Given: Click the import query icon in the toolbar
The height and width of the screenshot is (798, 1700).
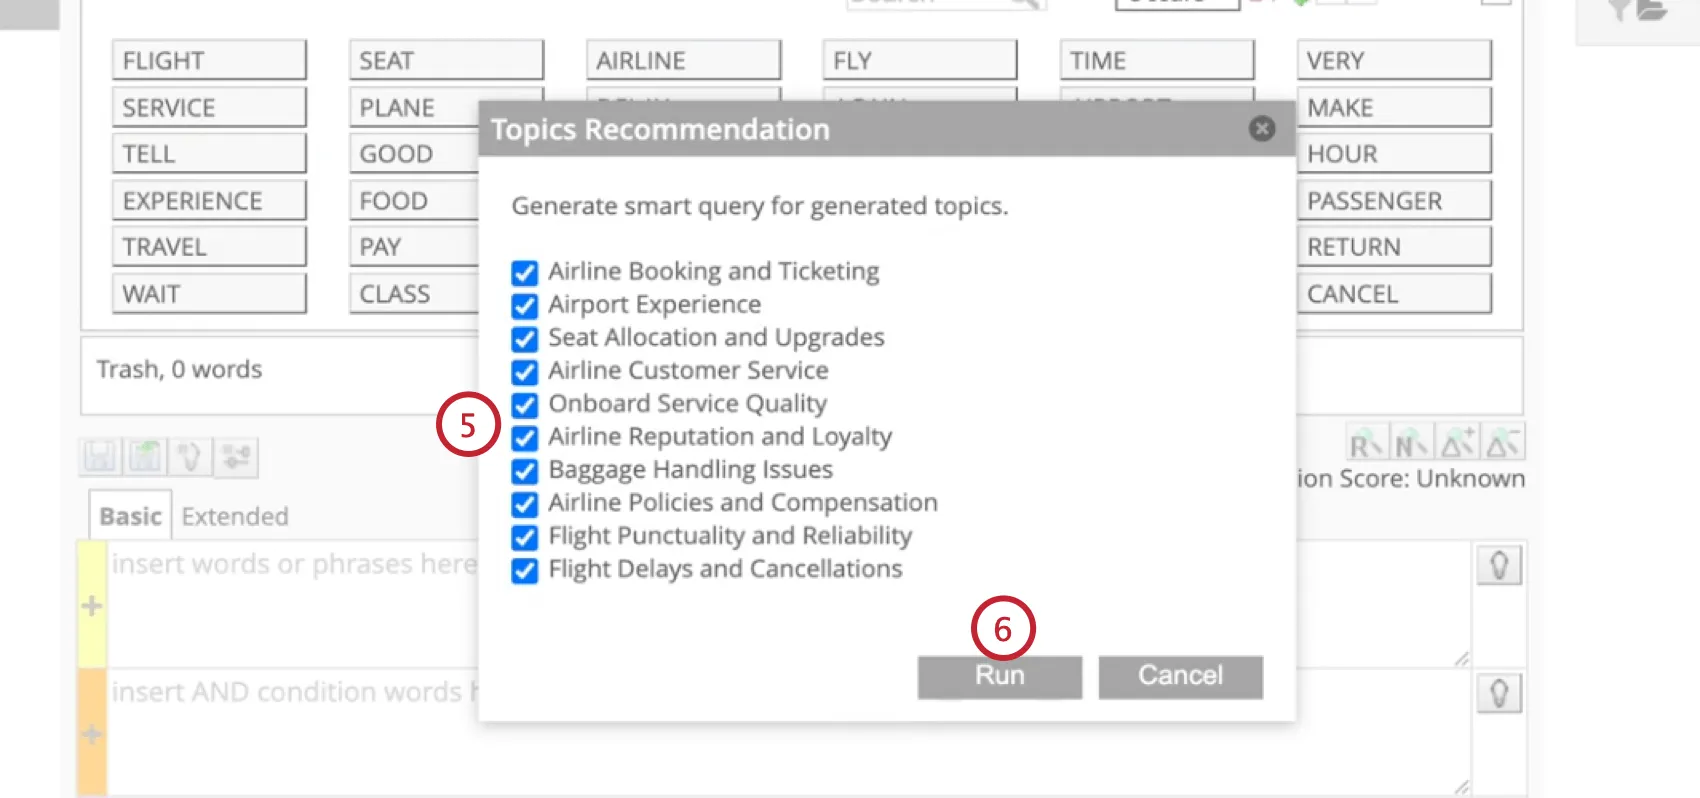Looking at the screenshot, I should tap(144, 456).
